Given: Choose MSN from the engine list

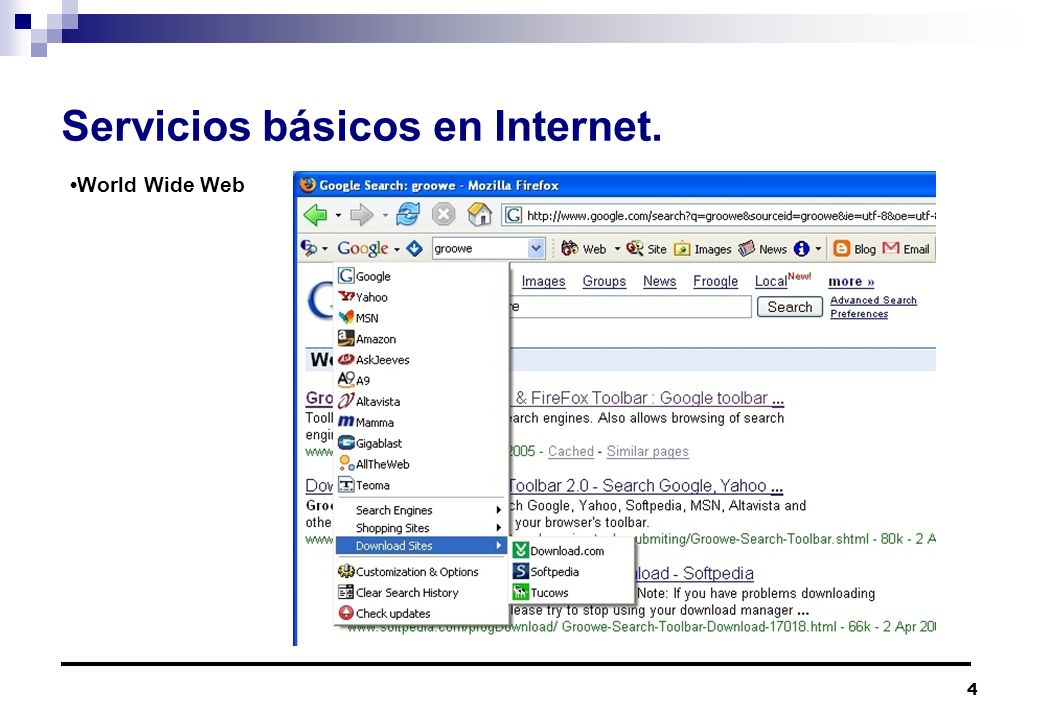Looking at the screenshot, I should [x=422, y=318].
